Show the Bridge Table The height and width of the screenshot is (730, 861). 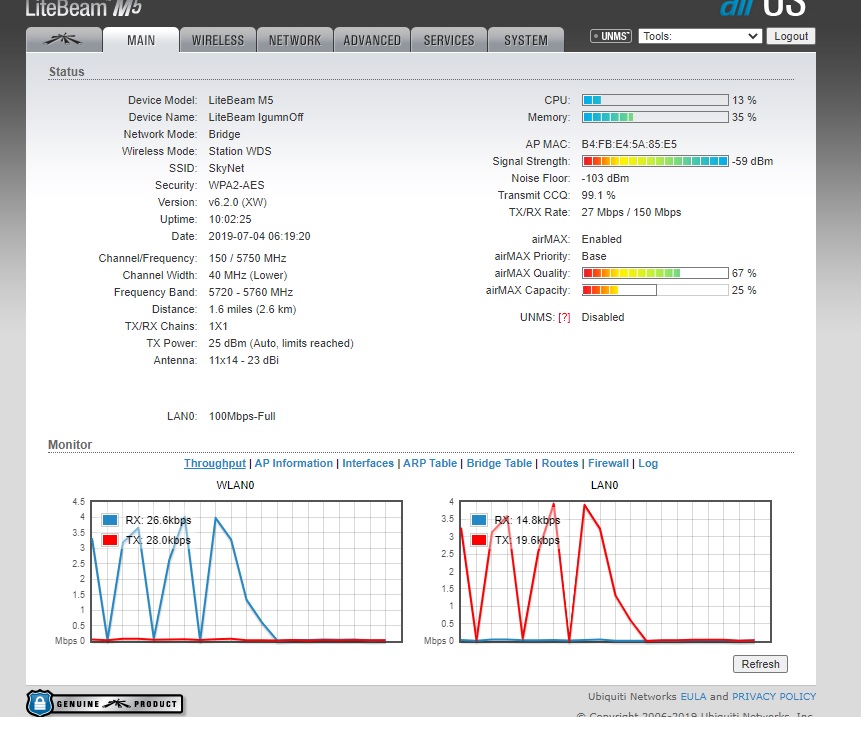499,463
